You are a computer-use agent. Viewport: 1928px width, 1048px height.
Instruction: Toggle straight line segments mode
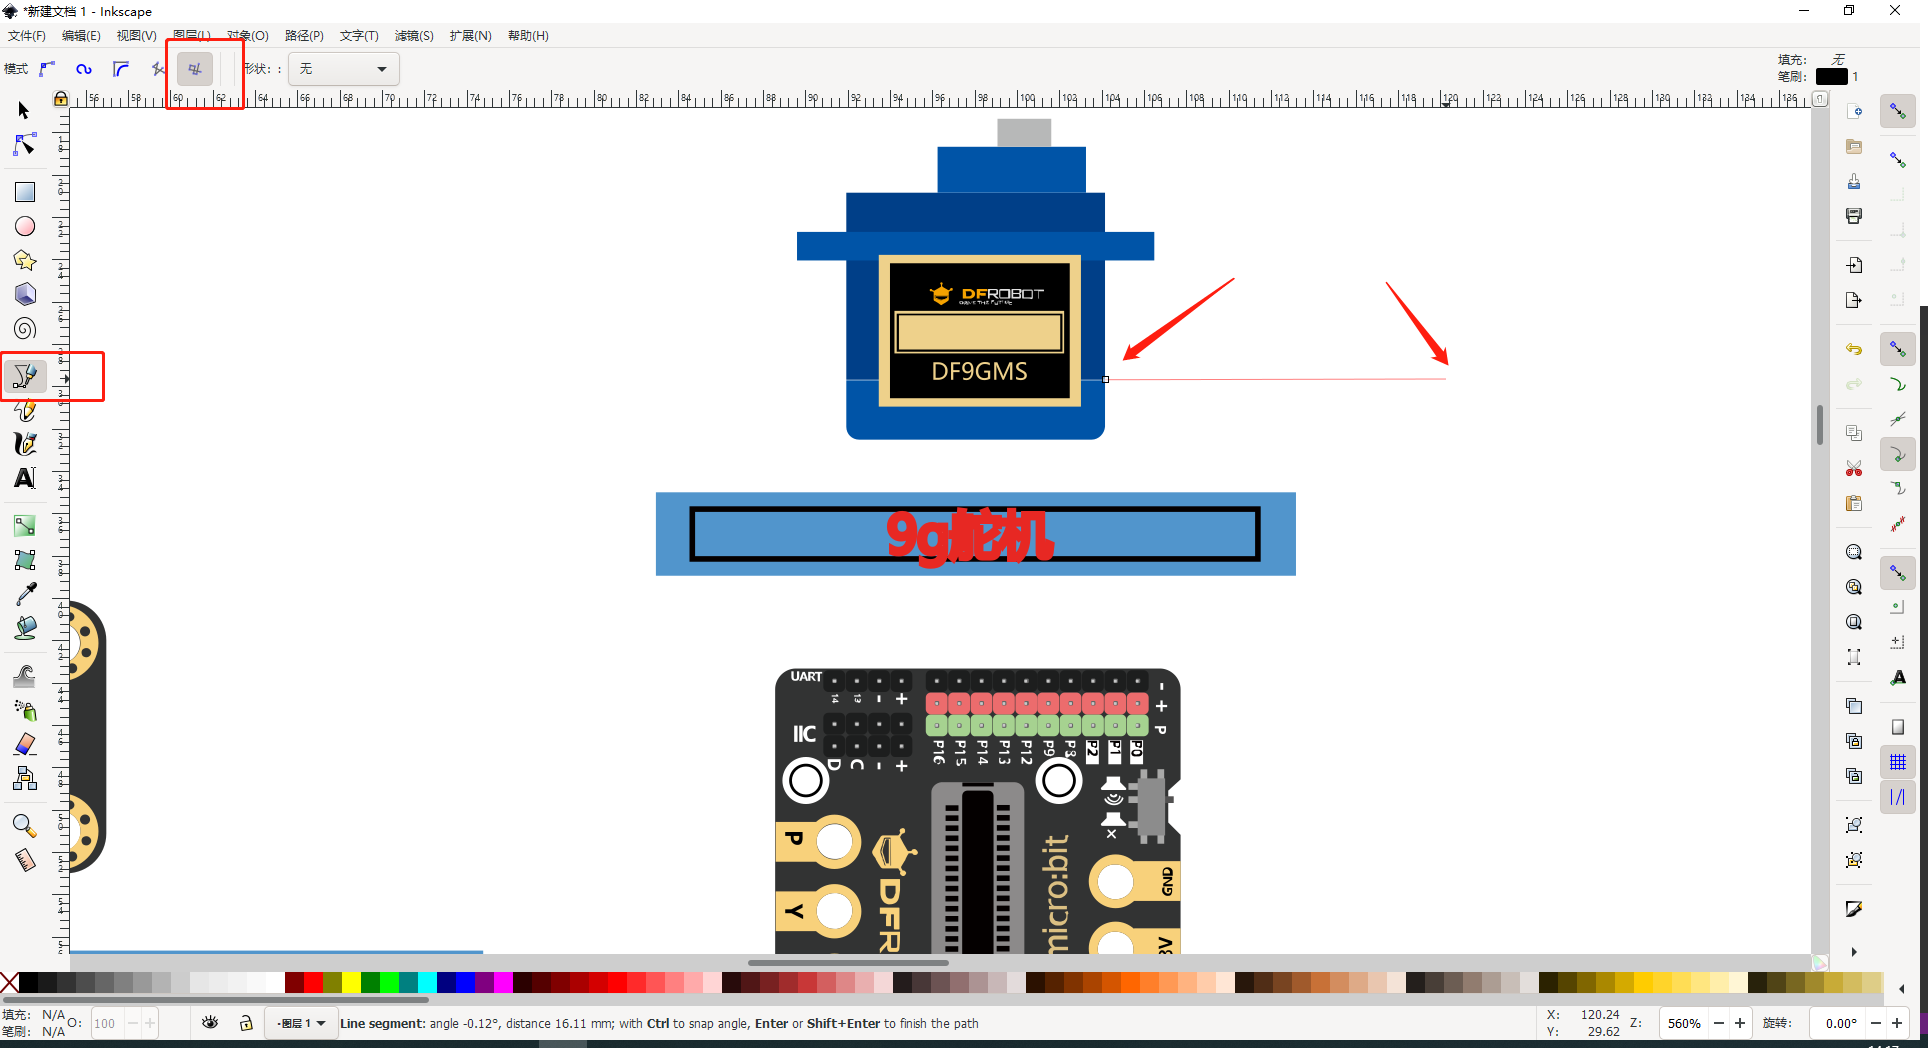(158, 69)
